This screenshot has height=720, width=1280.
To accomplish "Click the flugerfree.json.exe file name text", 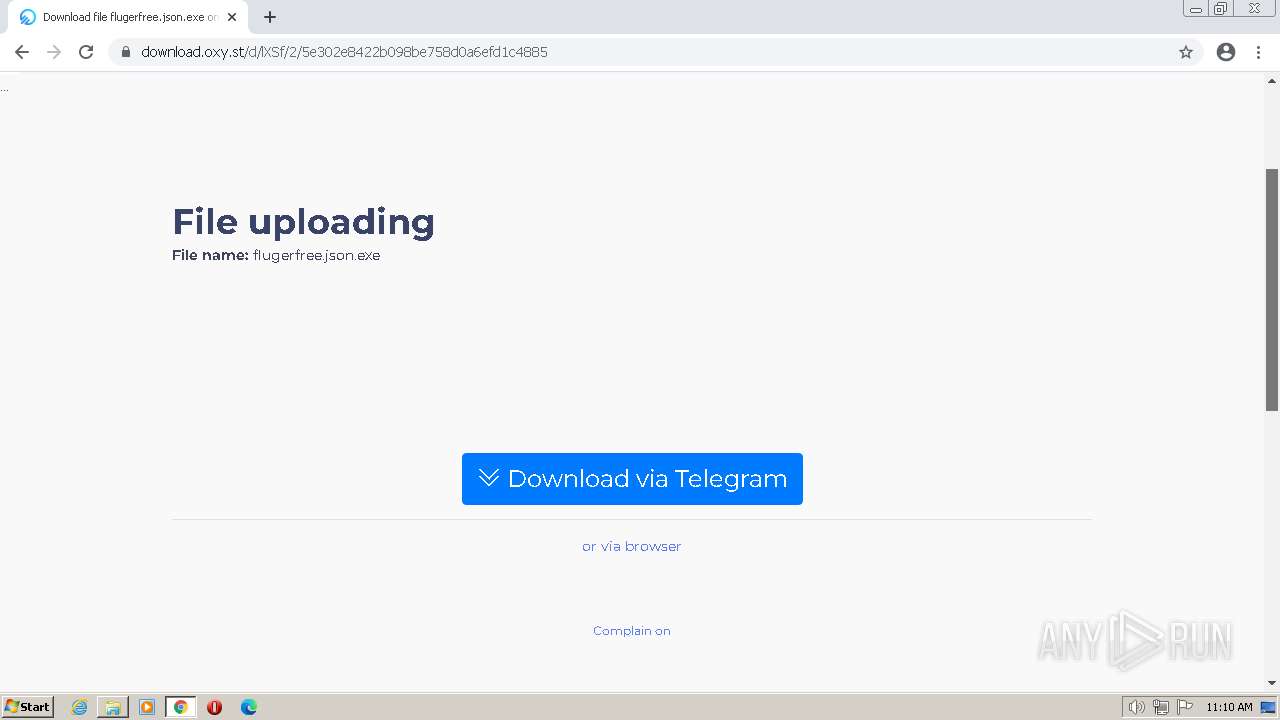I will tap(317, 255).
